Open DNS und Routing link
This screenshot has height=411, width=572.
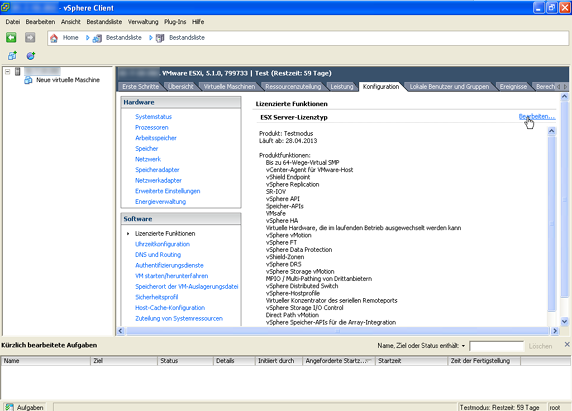point(158,255)
